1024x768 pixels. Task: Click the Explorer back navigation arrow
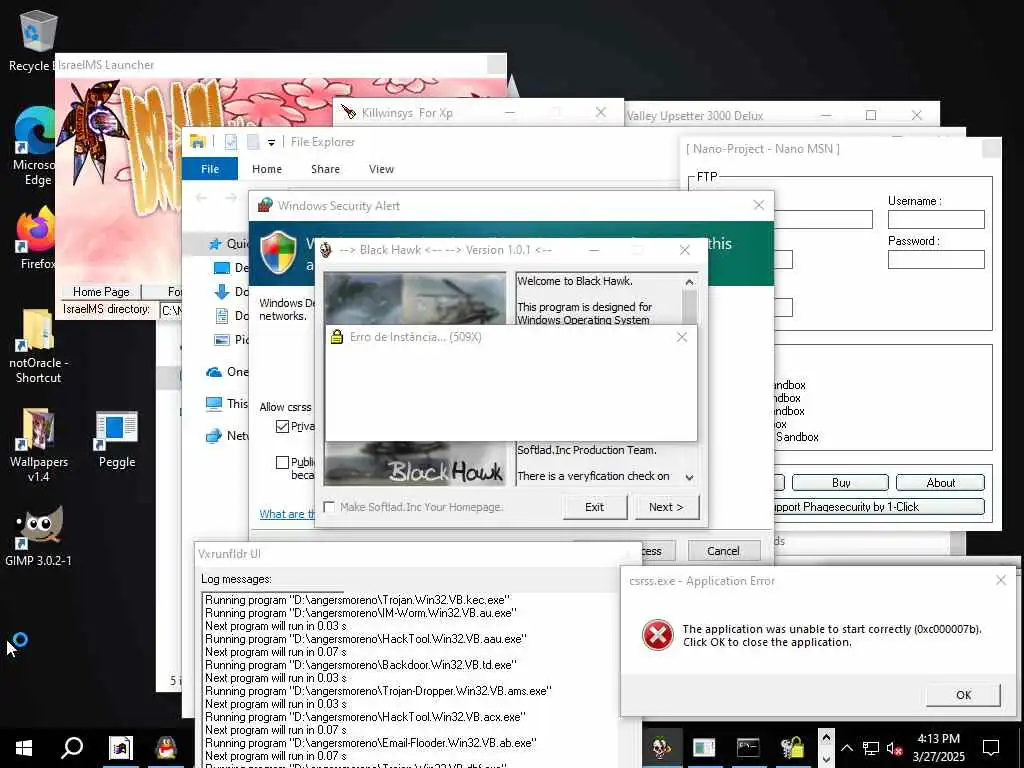click(x=202, y=197)
